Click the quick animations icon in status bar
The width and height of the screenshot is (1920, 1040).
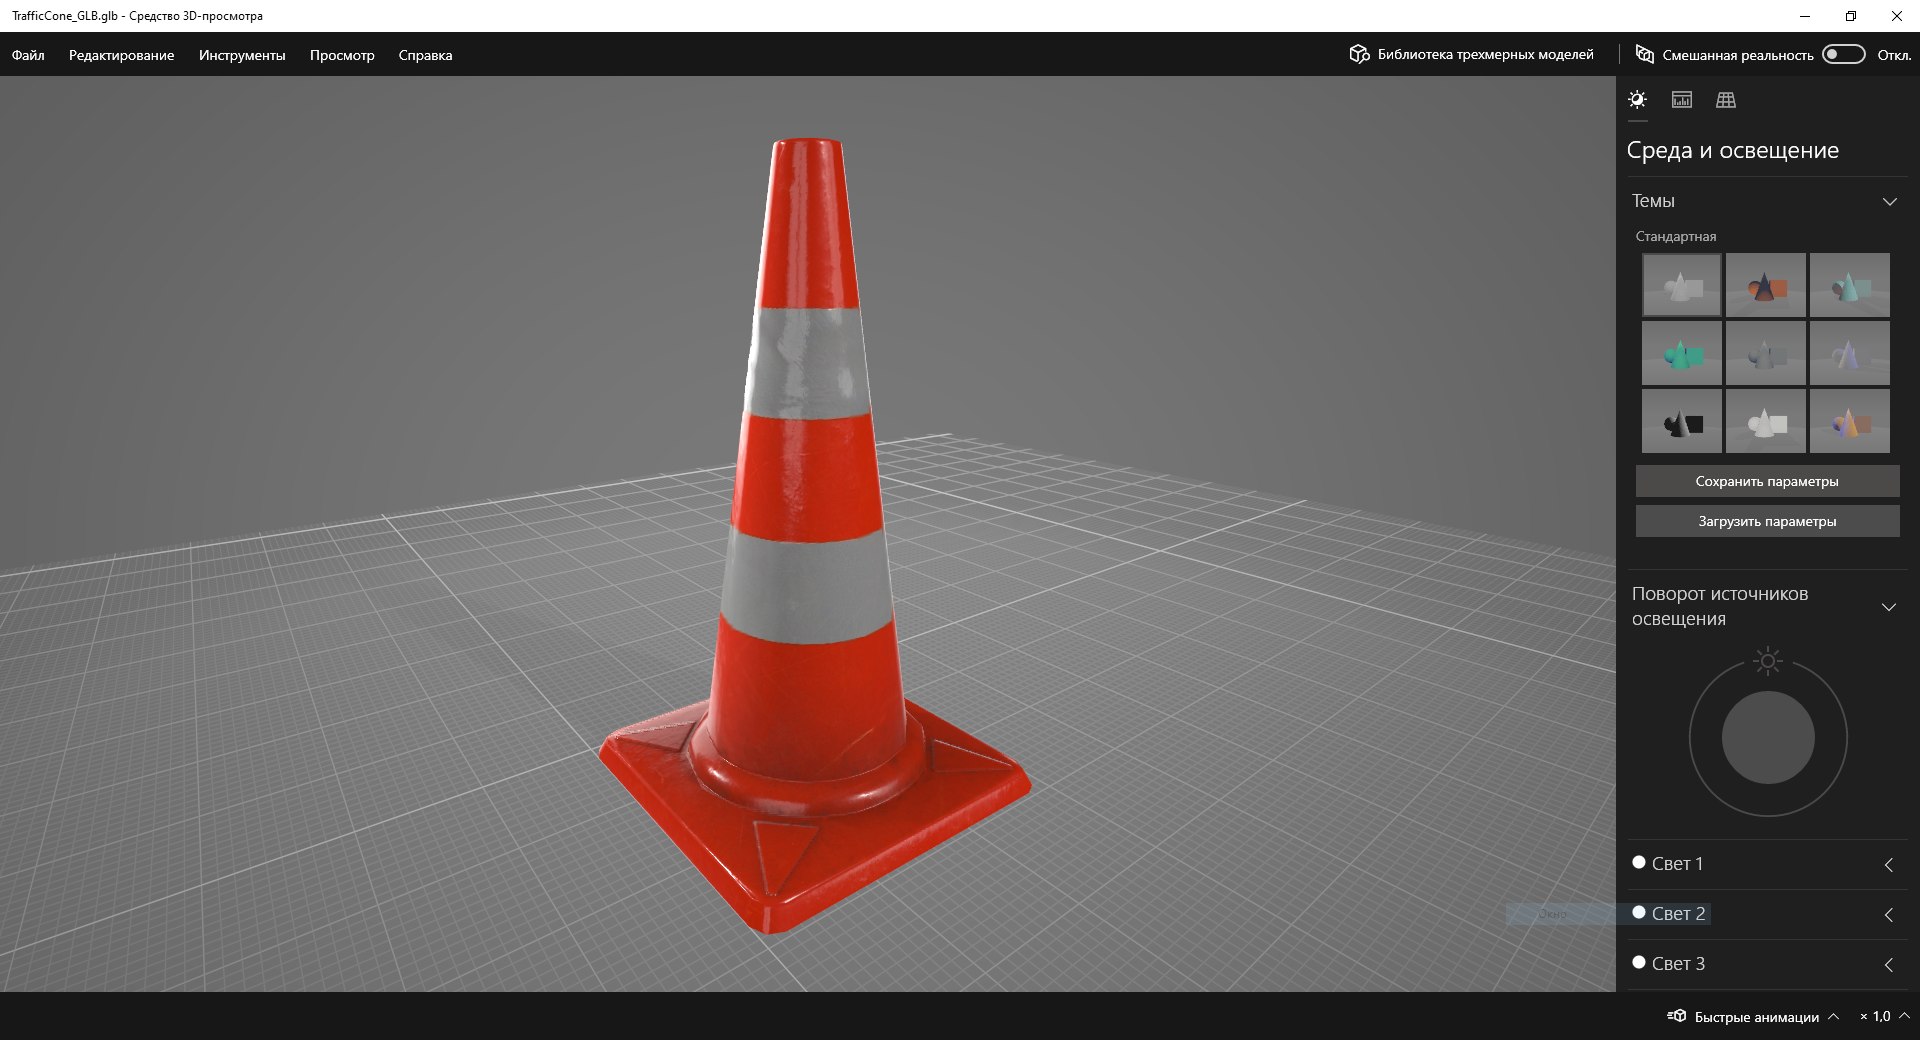[1677, 1016]
